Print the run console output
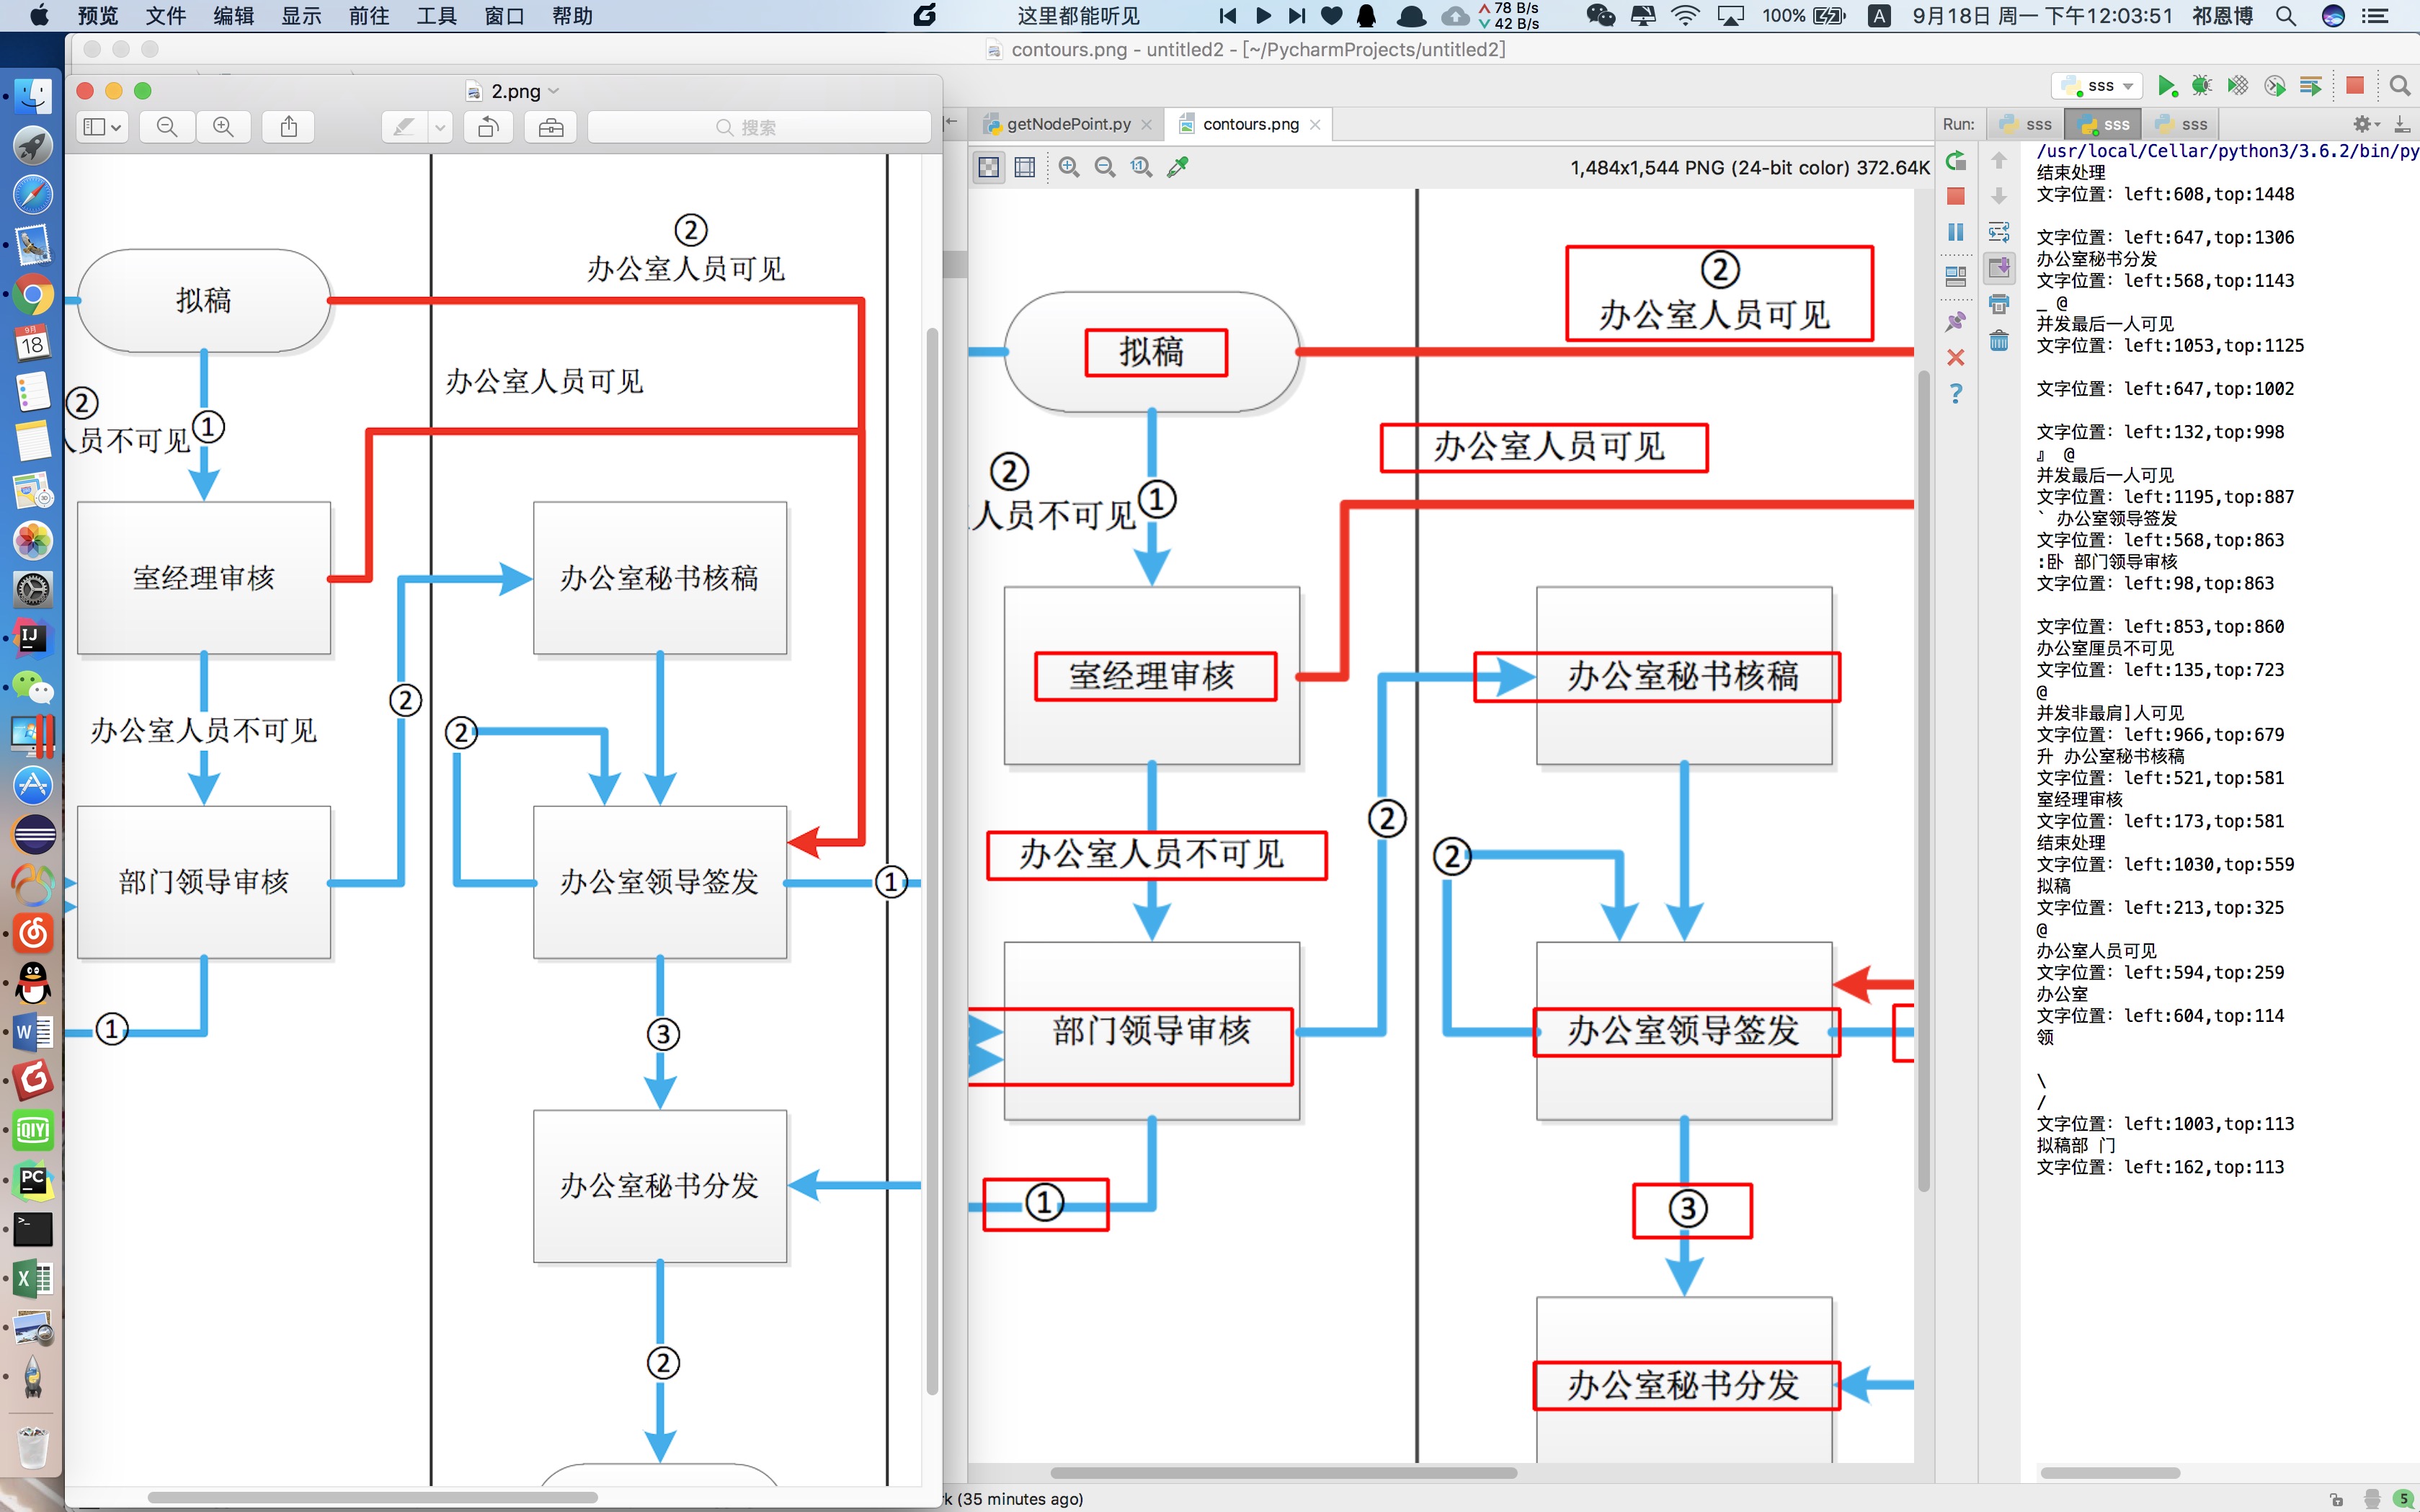Viewport: 2420px width, 1512px height. click(1998, 304)
